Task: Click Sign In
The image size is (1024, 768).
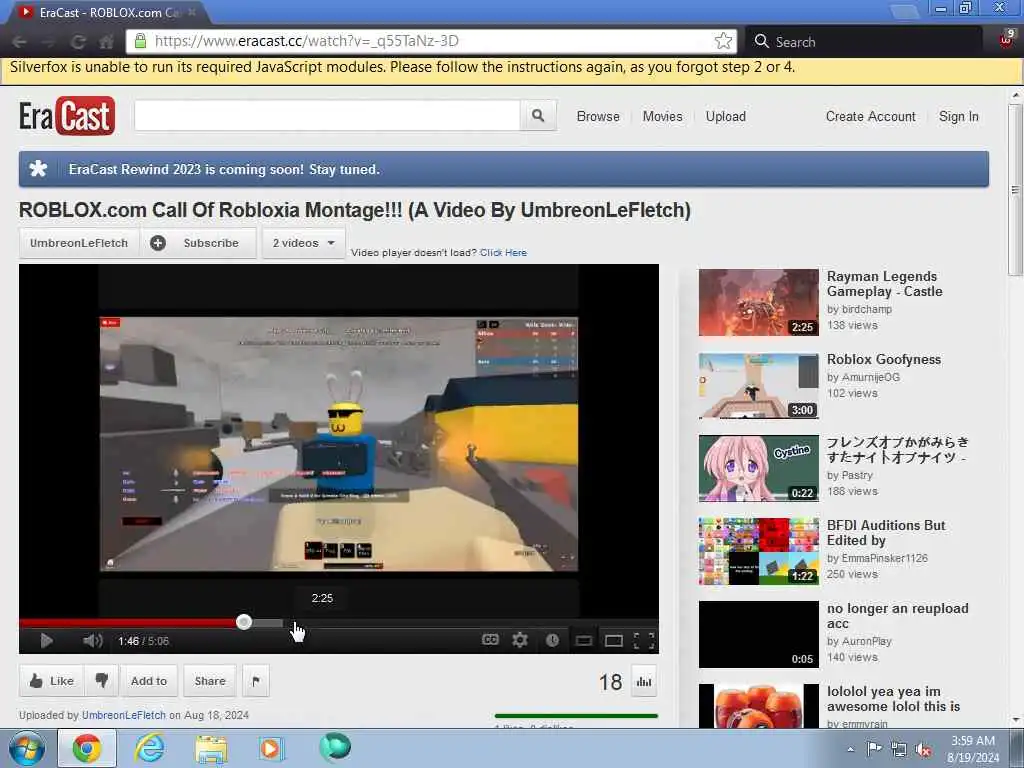Action: [x=959, y=116]
